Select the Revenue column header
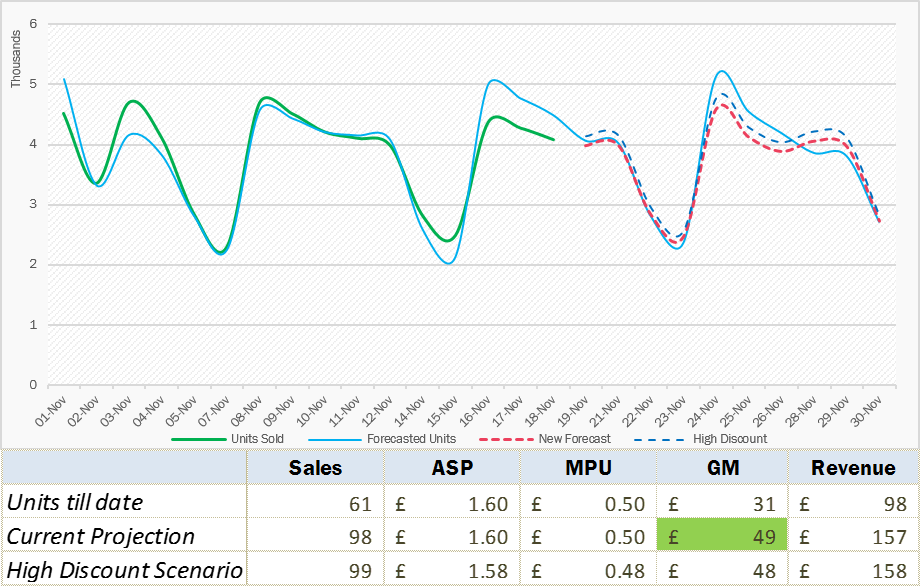This screenshot has width=921, height=587. point(853,468)
